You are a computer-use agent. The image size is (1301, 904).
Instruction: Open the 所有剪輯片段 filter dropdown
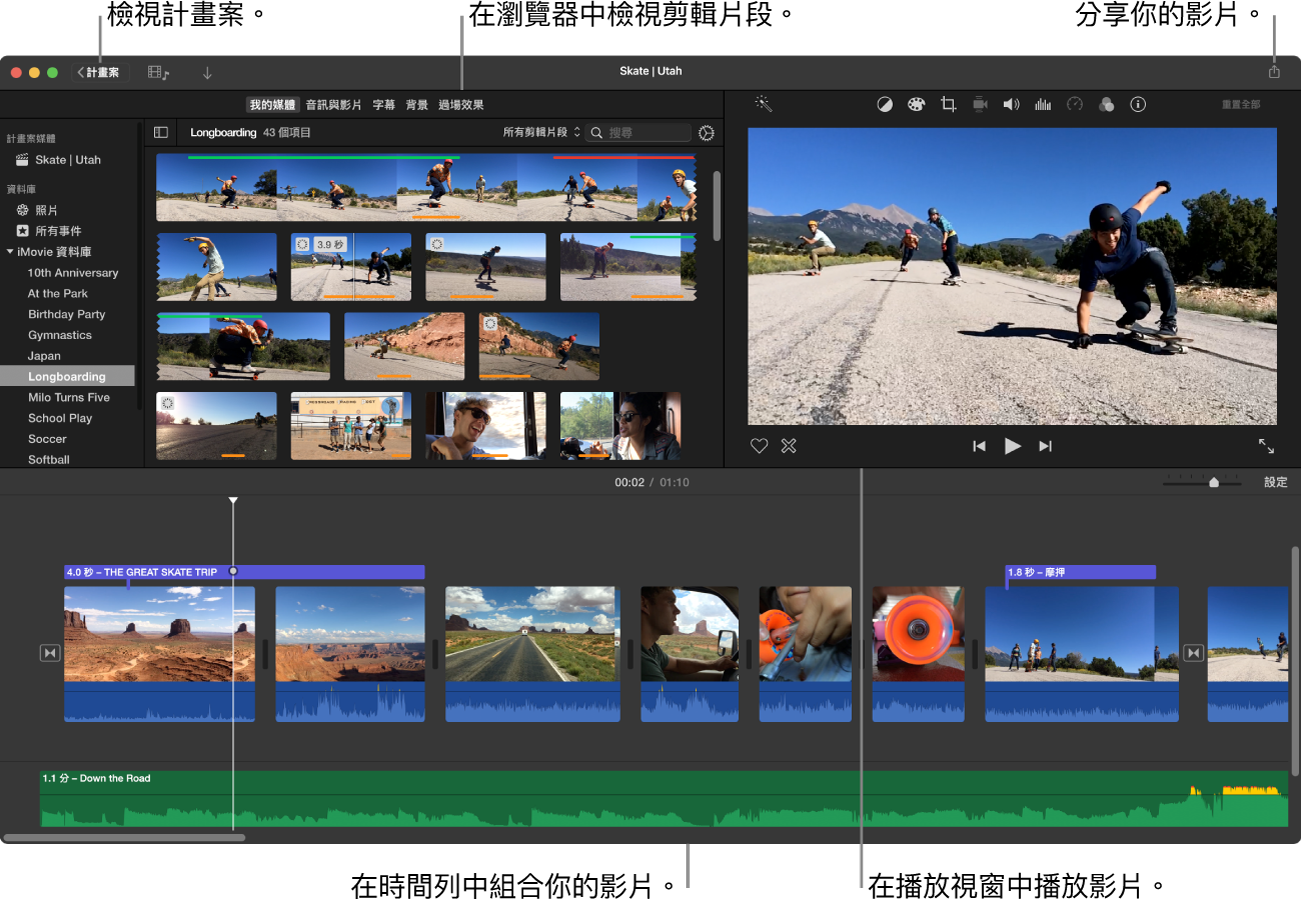541,132
